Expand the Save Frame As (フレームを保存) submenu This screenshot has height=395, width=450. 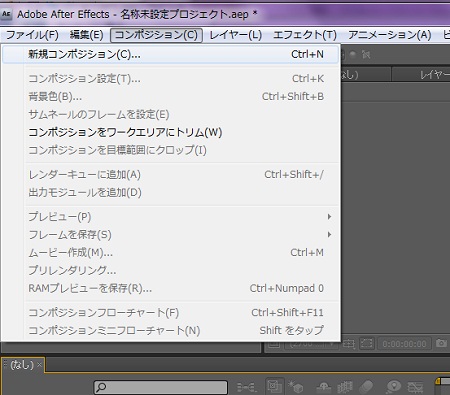pos(170,235)
